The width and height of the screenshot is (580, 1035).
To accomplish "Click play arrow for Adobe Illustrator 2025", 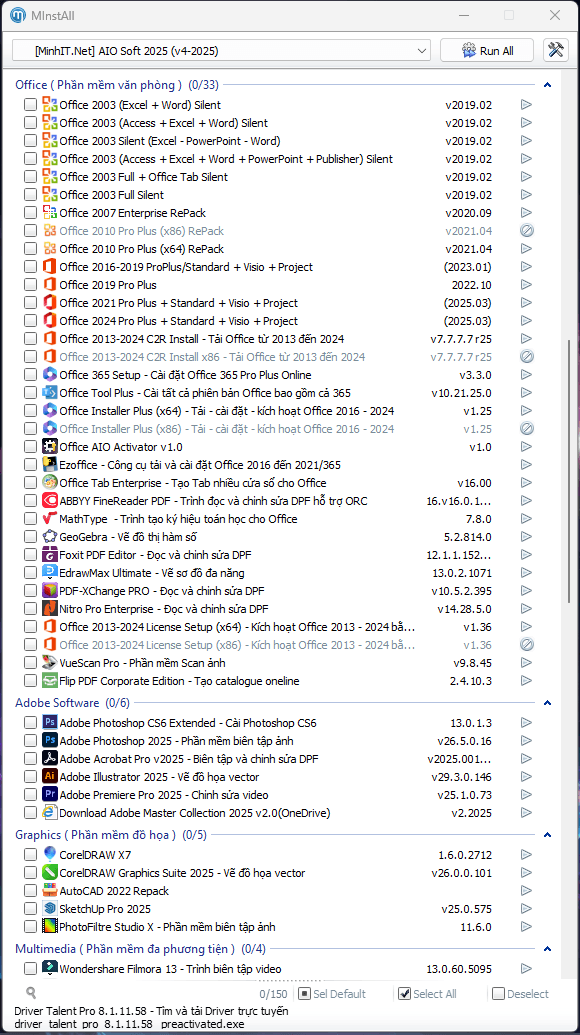I will (x=527, y=777).
